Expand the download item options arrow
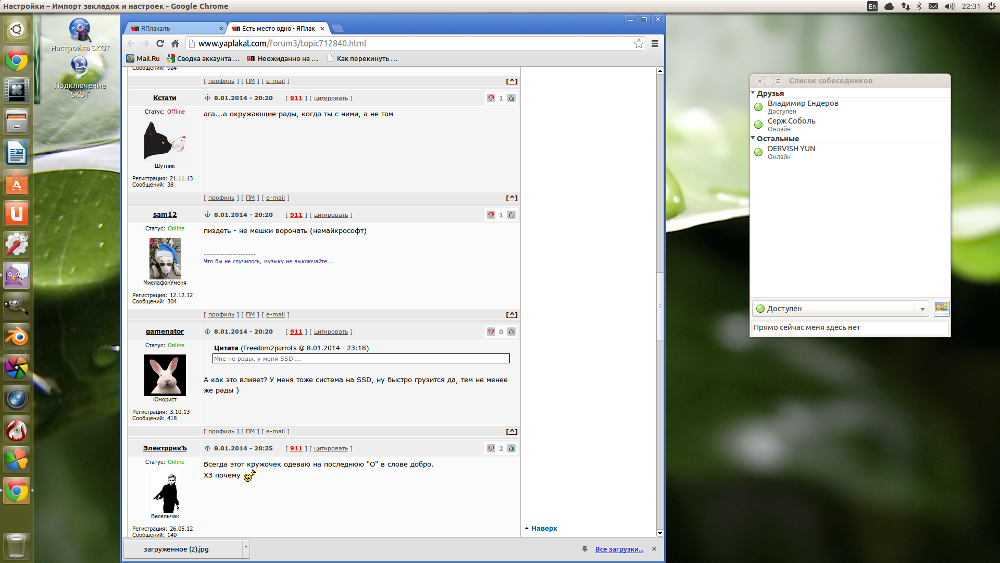 tap(246, 548)
